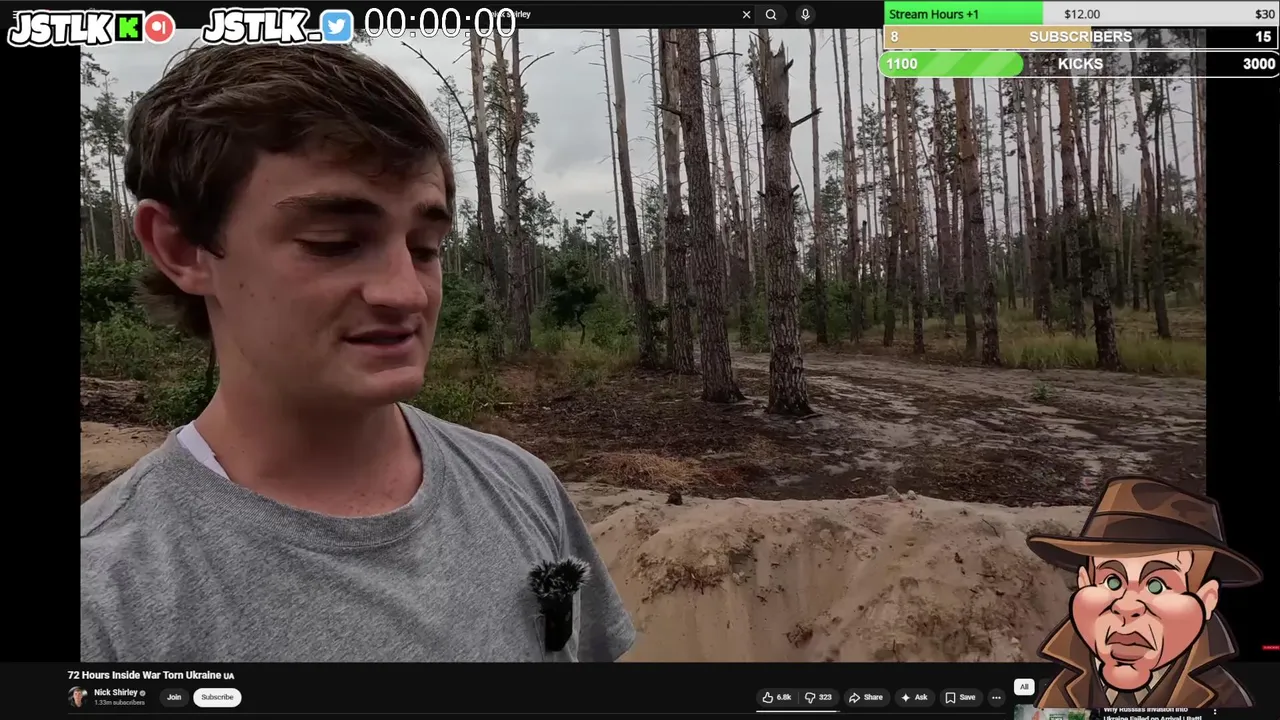The height and width of the screenshot is (720, 1280).
Task: Click the detective cartoon avatar overlay
Action: tap(1145, 592)
